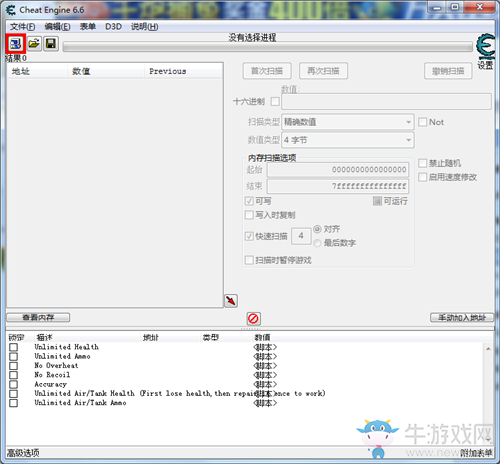Open the 扫描类型 dropdown (精确数值)

[x=348, y=122]
